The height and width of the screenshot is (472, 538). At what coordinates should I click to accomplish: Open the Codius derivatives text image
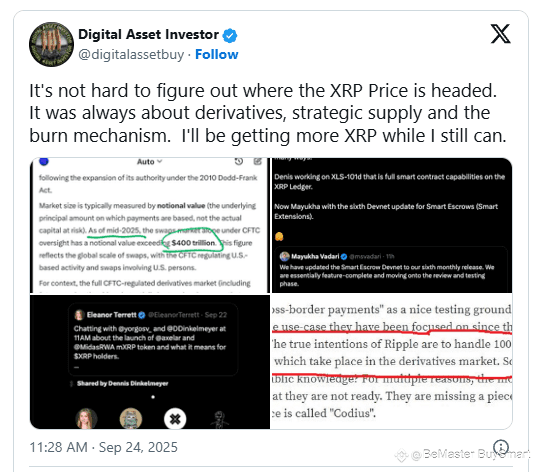391,362
